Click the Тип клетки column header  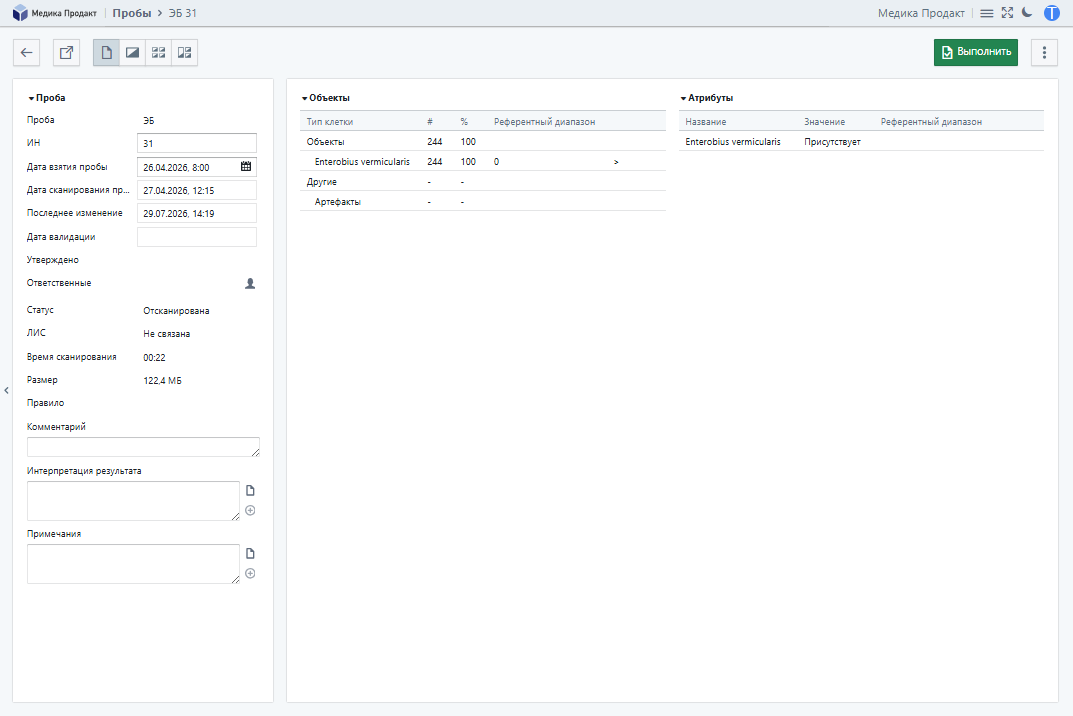click(330, 122)
